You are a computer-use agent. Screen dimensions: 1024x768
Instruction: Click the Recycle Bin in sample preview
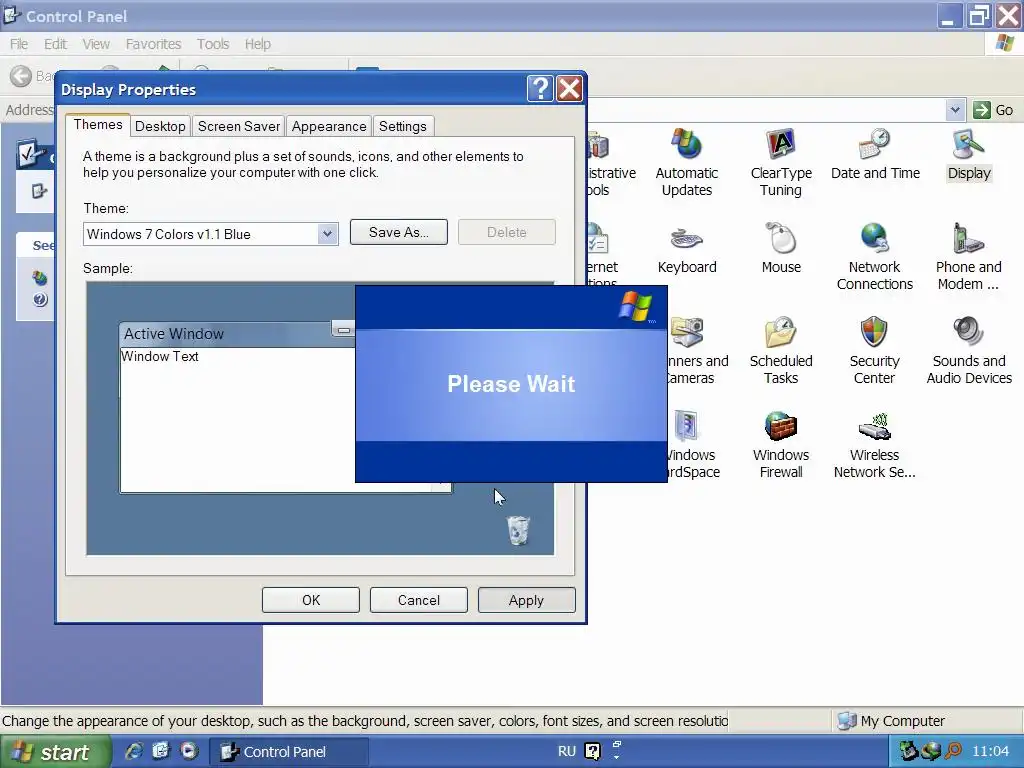519,530
